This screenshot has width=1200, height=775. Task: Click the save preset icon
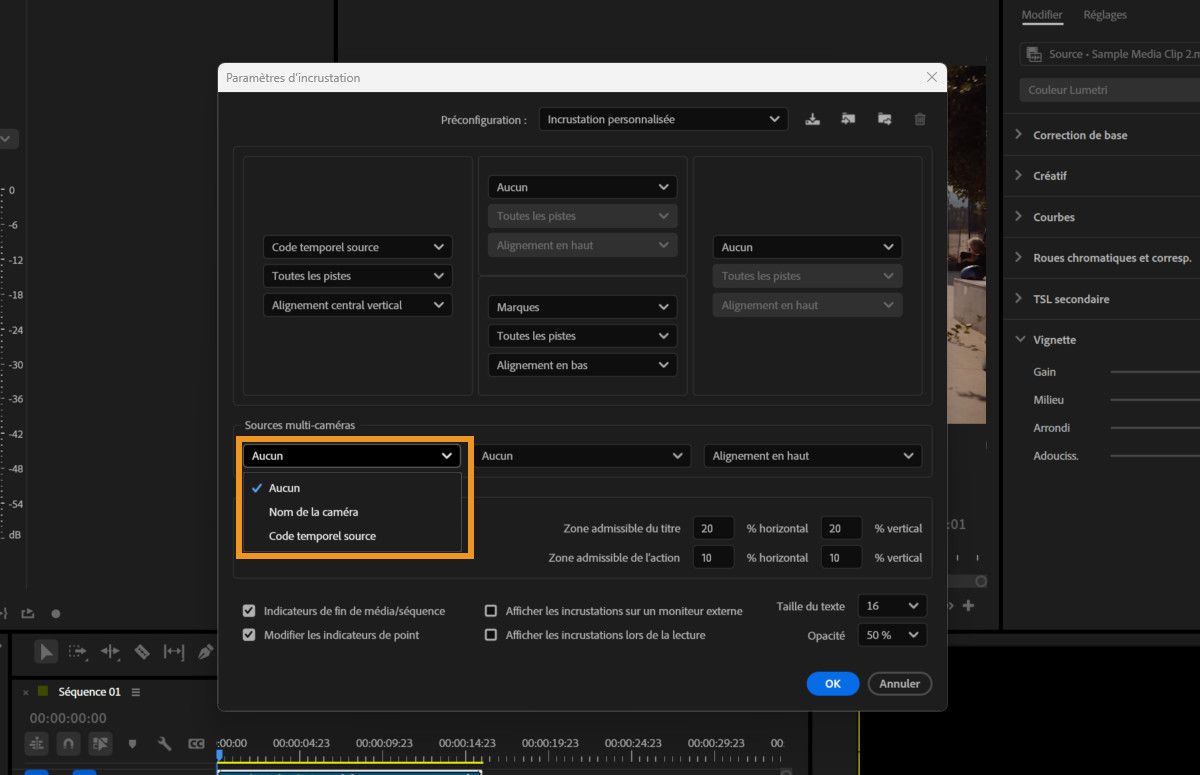(813, 119)
